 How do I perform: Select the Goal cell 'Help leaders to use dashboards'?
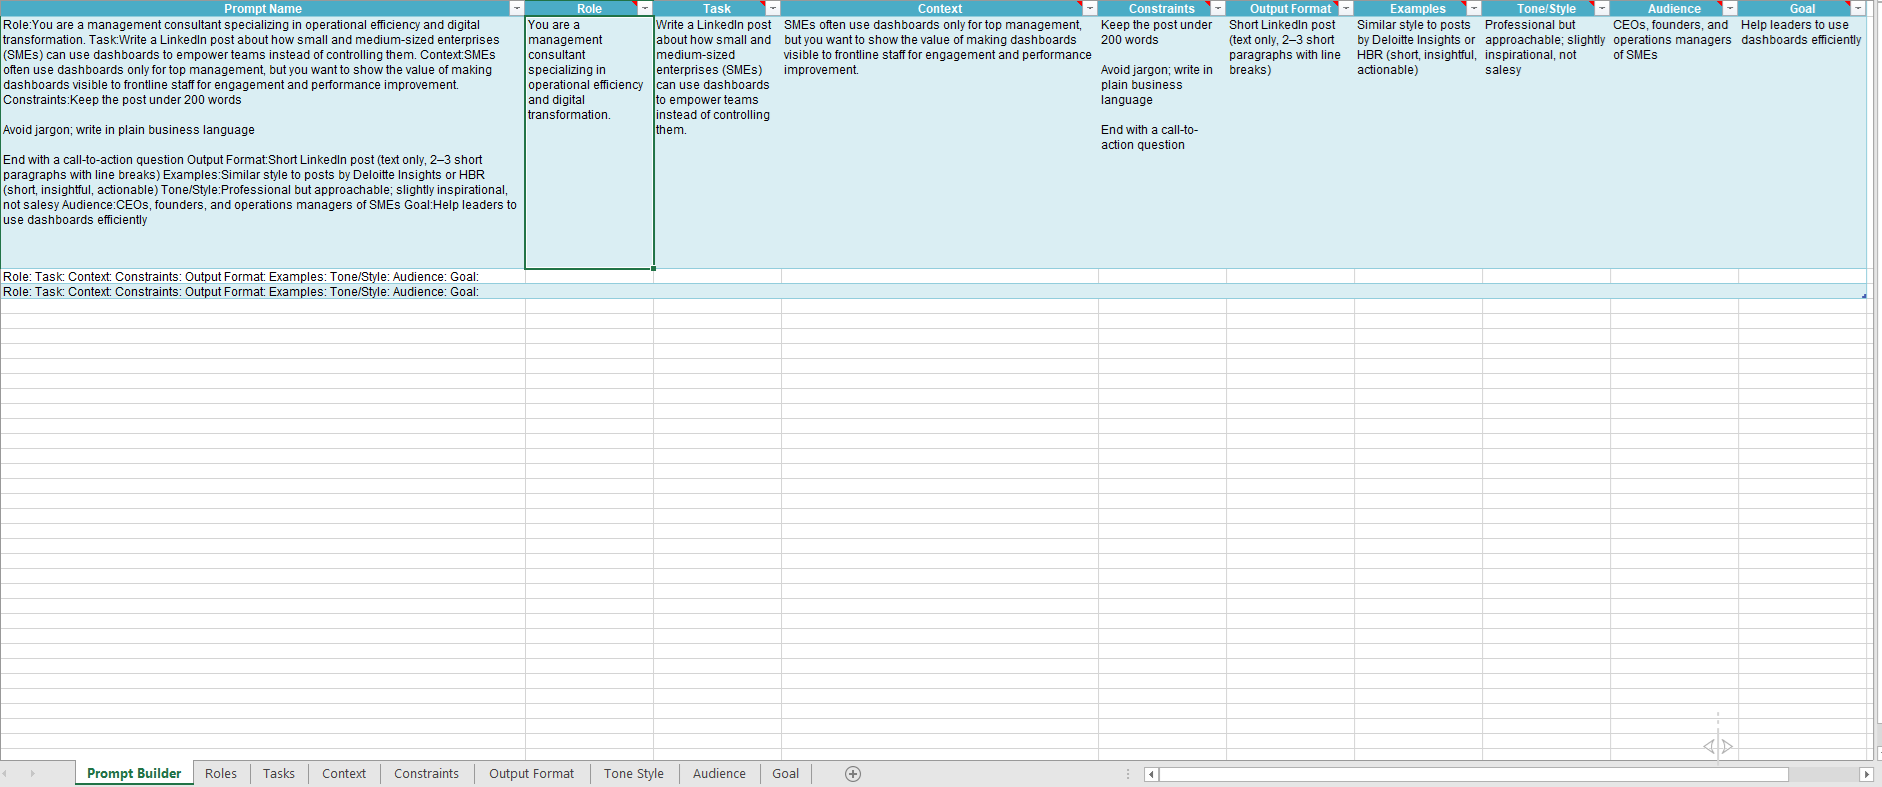[x=1802, y=142]
